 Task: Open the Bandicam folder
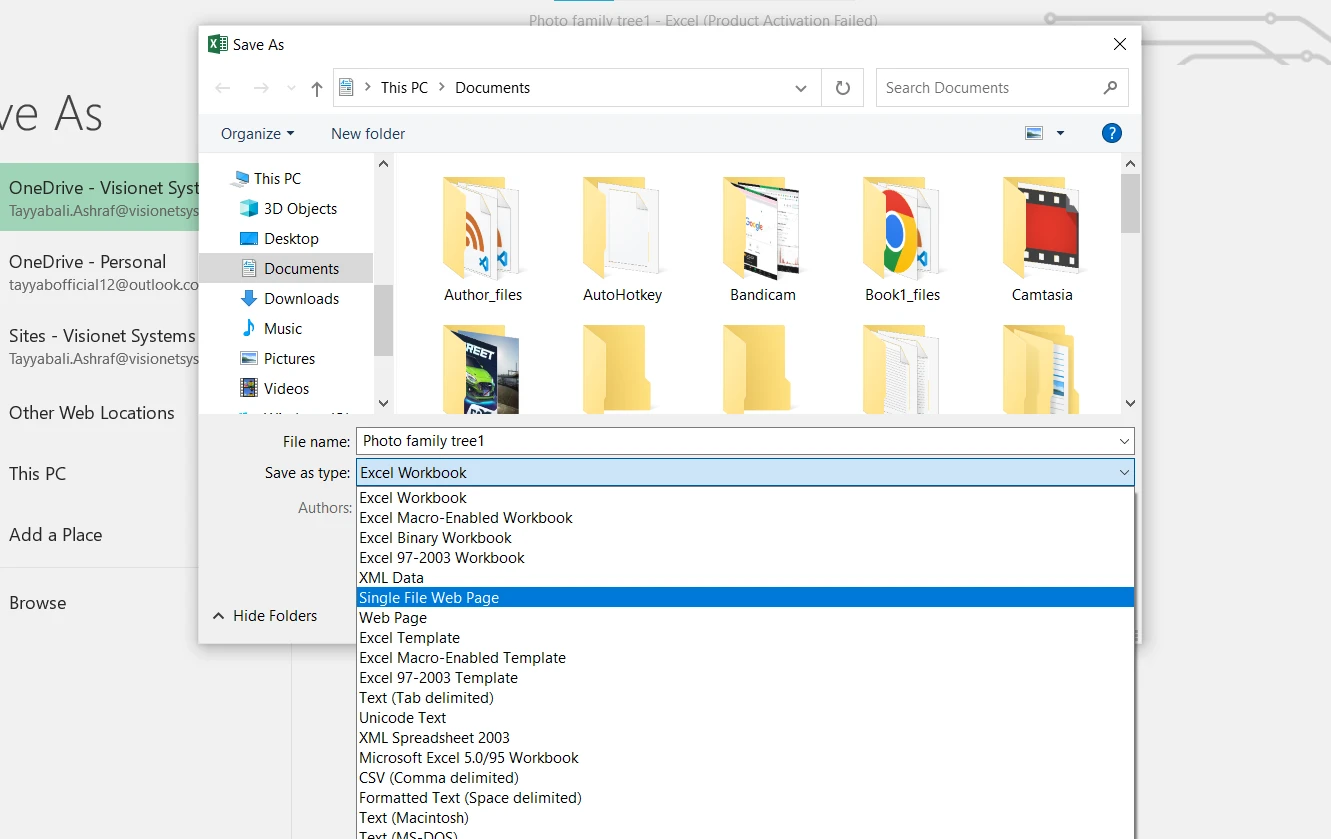762,240
